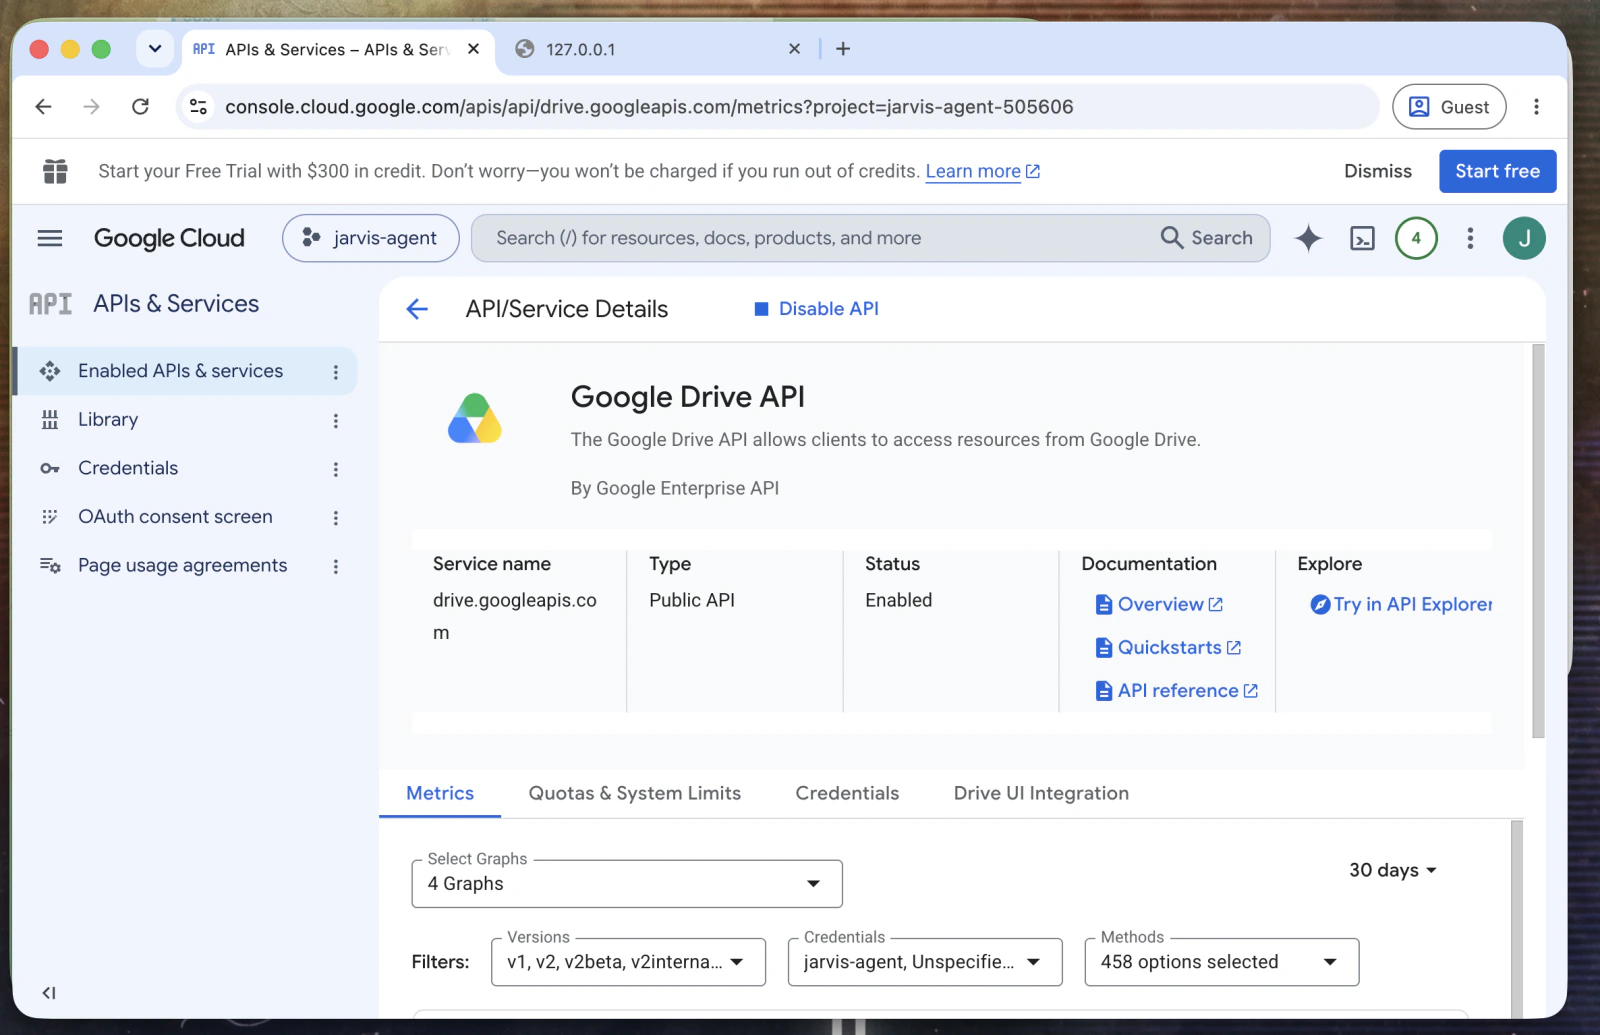Click the Google Drive API logo
Viewport: 1600px width, 1035px height.
[x=475, y=418]
